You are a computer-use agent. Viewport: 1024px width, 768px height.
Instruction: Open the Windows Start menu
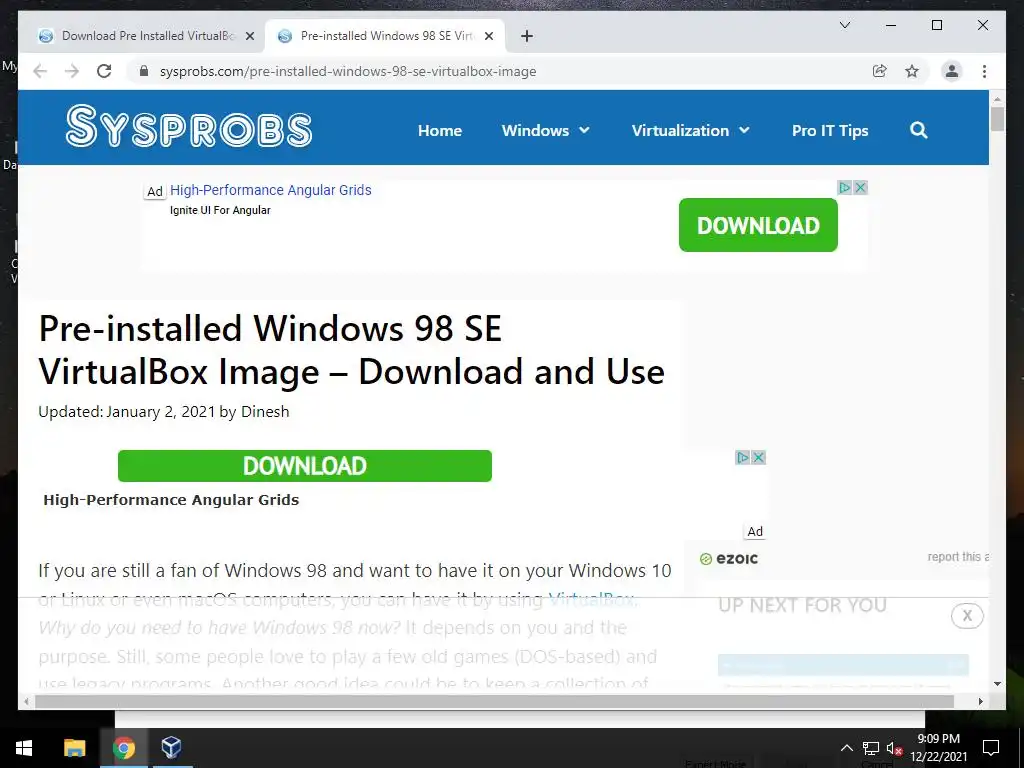[x=24, y=748]
